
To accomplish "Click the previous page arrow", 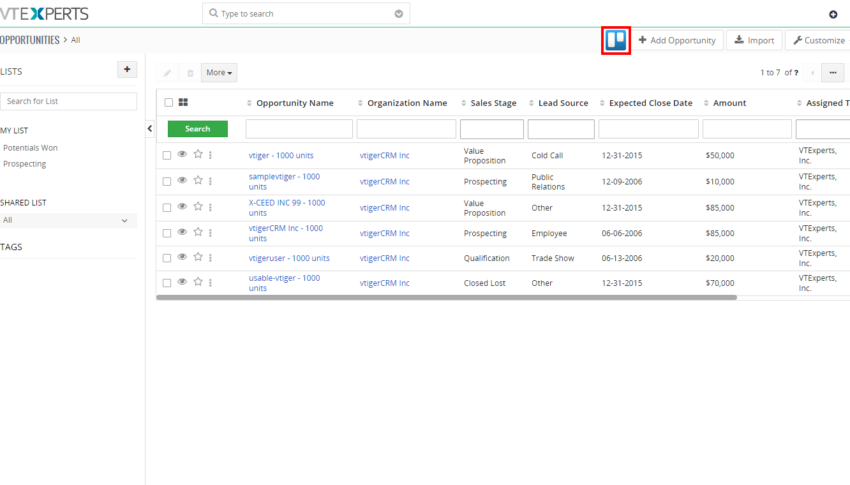I will [812, 73].
